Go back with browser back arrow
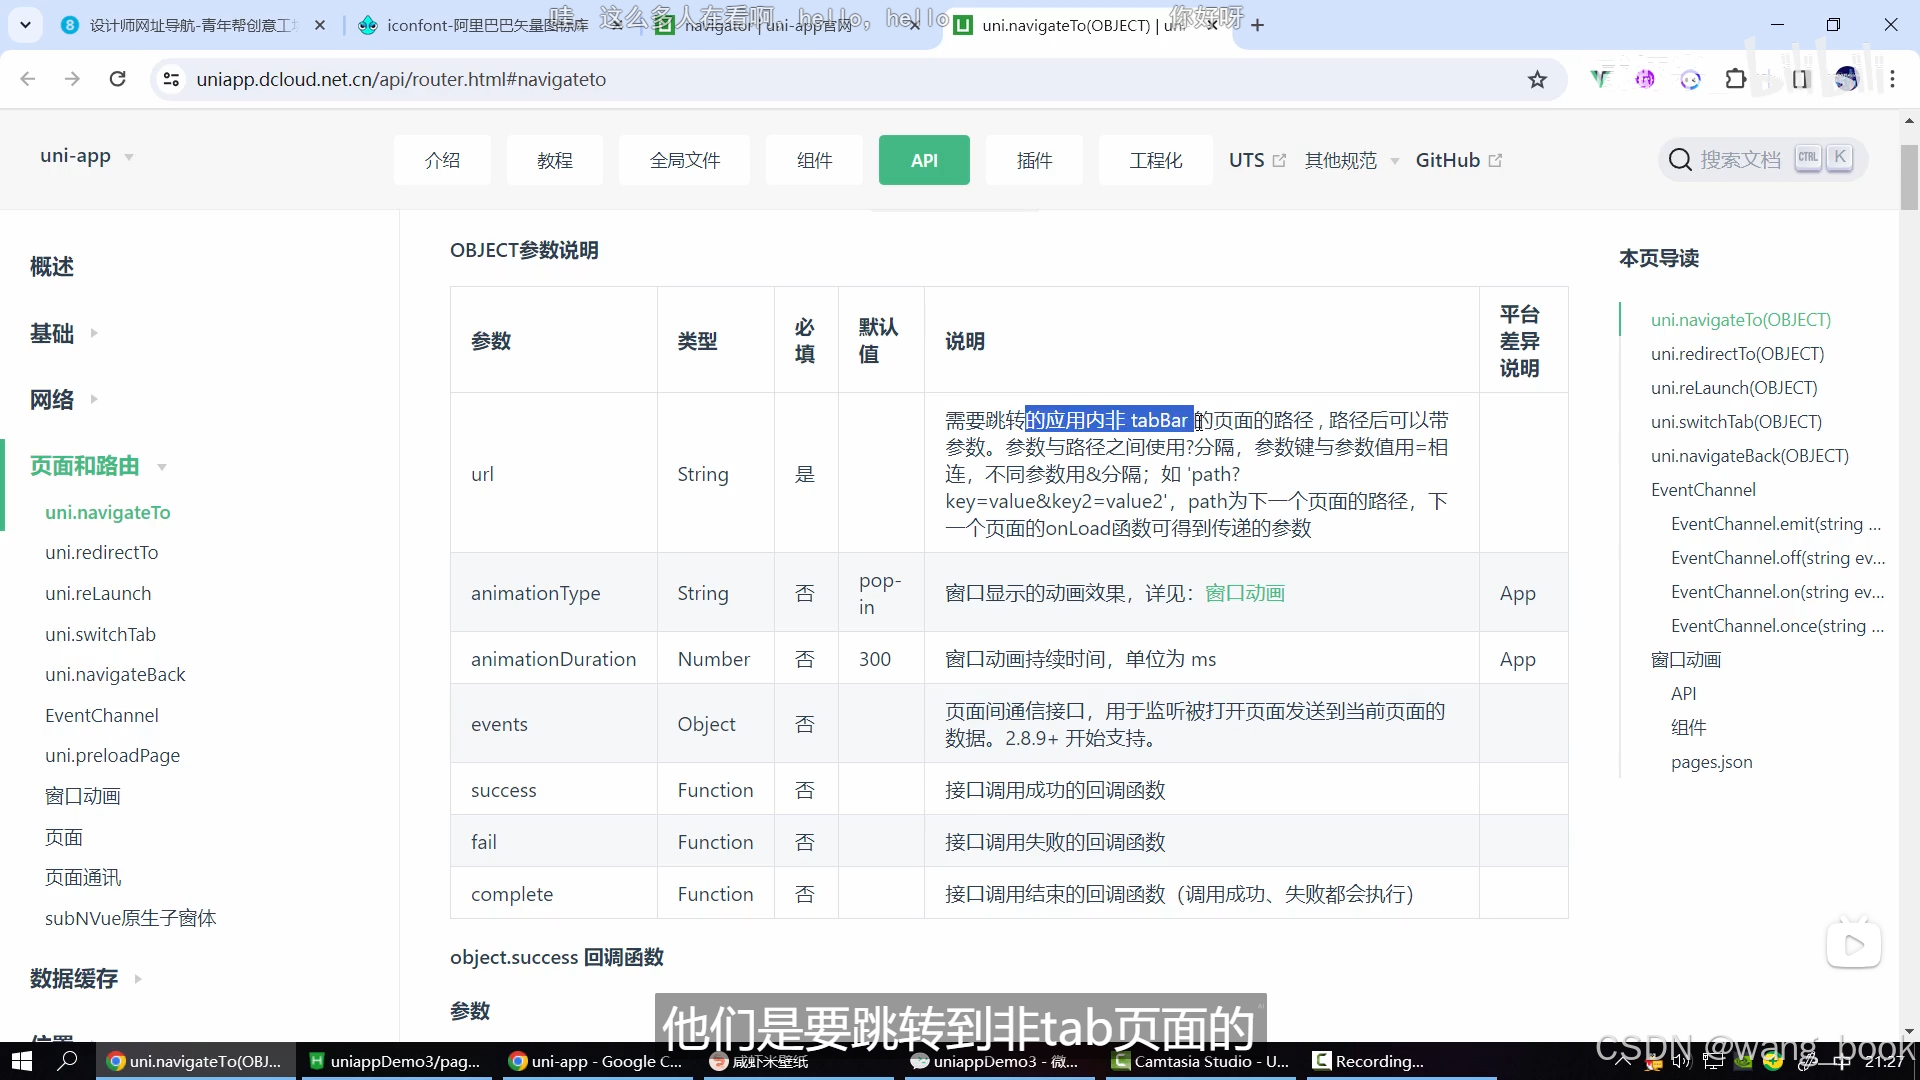Viewport: 1920px width, 1080px height. tap(28, 79)
